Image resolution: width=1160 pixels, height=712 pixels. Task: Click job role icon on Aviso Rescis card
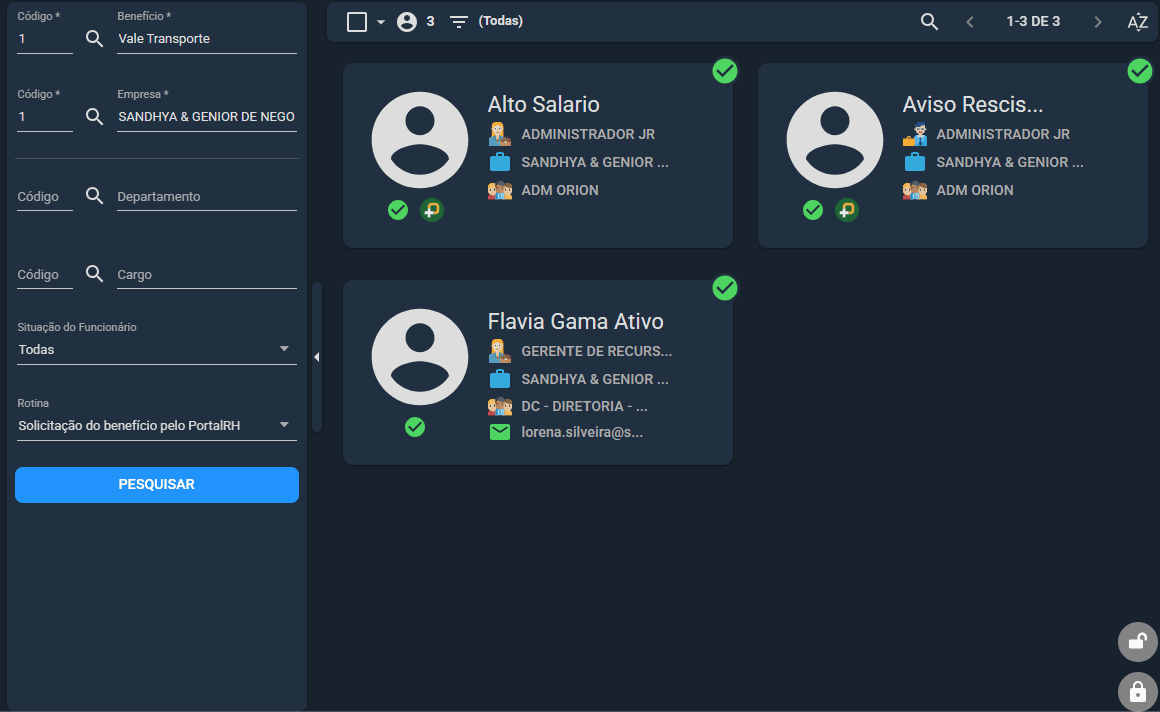point(915,134)
